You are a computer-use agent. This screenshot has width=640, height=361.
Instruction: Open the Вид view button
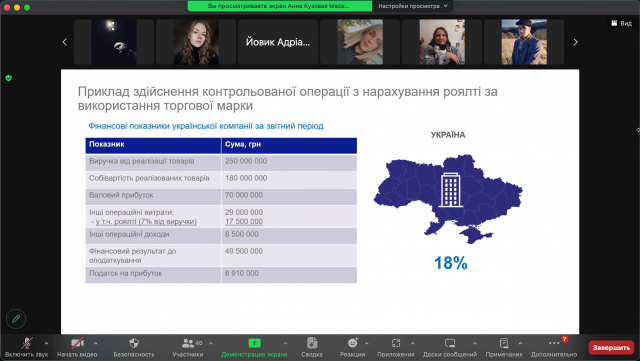click(621, 23)
